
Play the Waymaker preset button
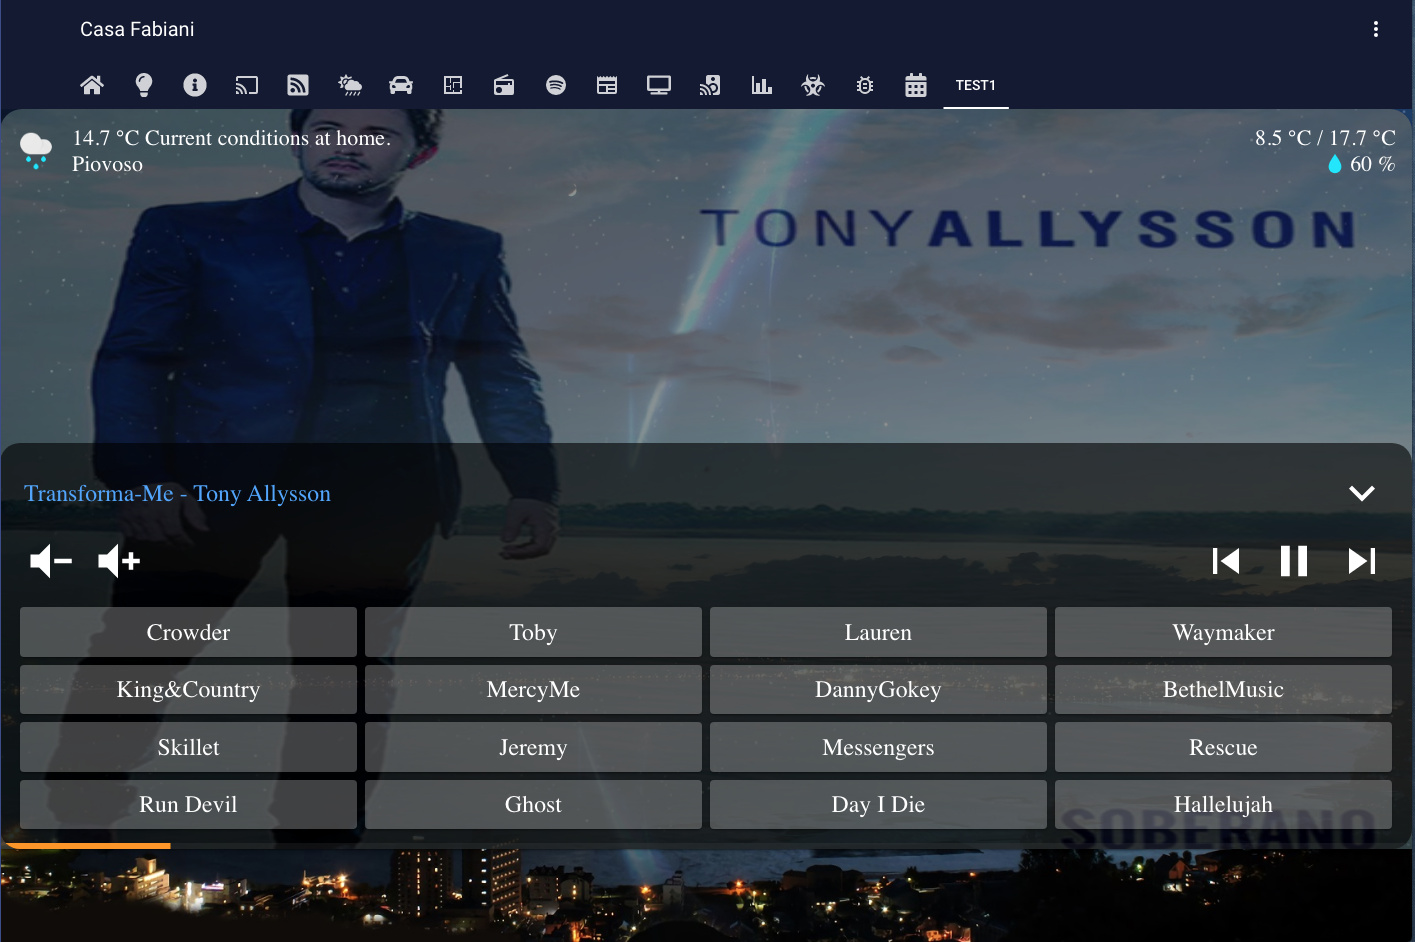coord(1223,632)
